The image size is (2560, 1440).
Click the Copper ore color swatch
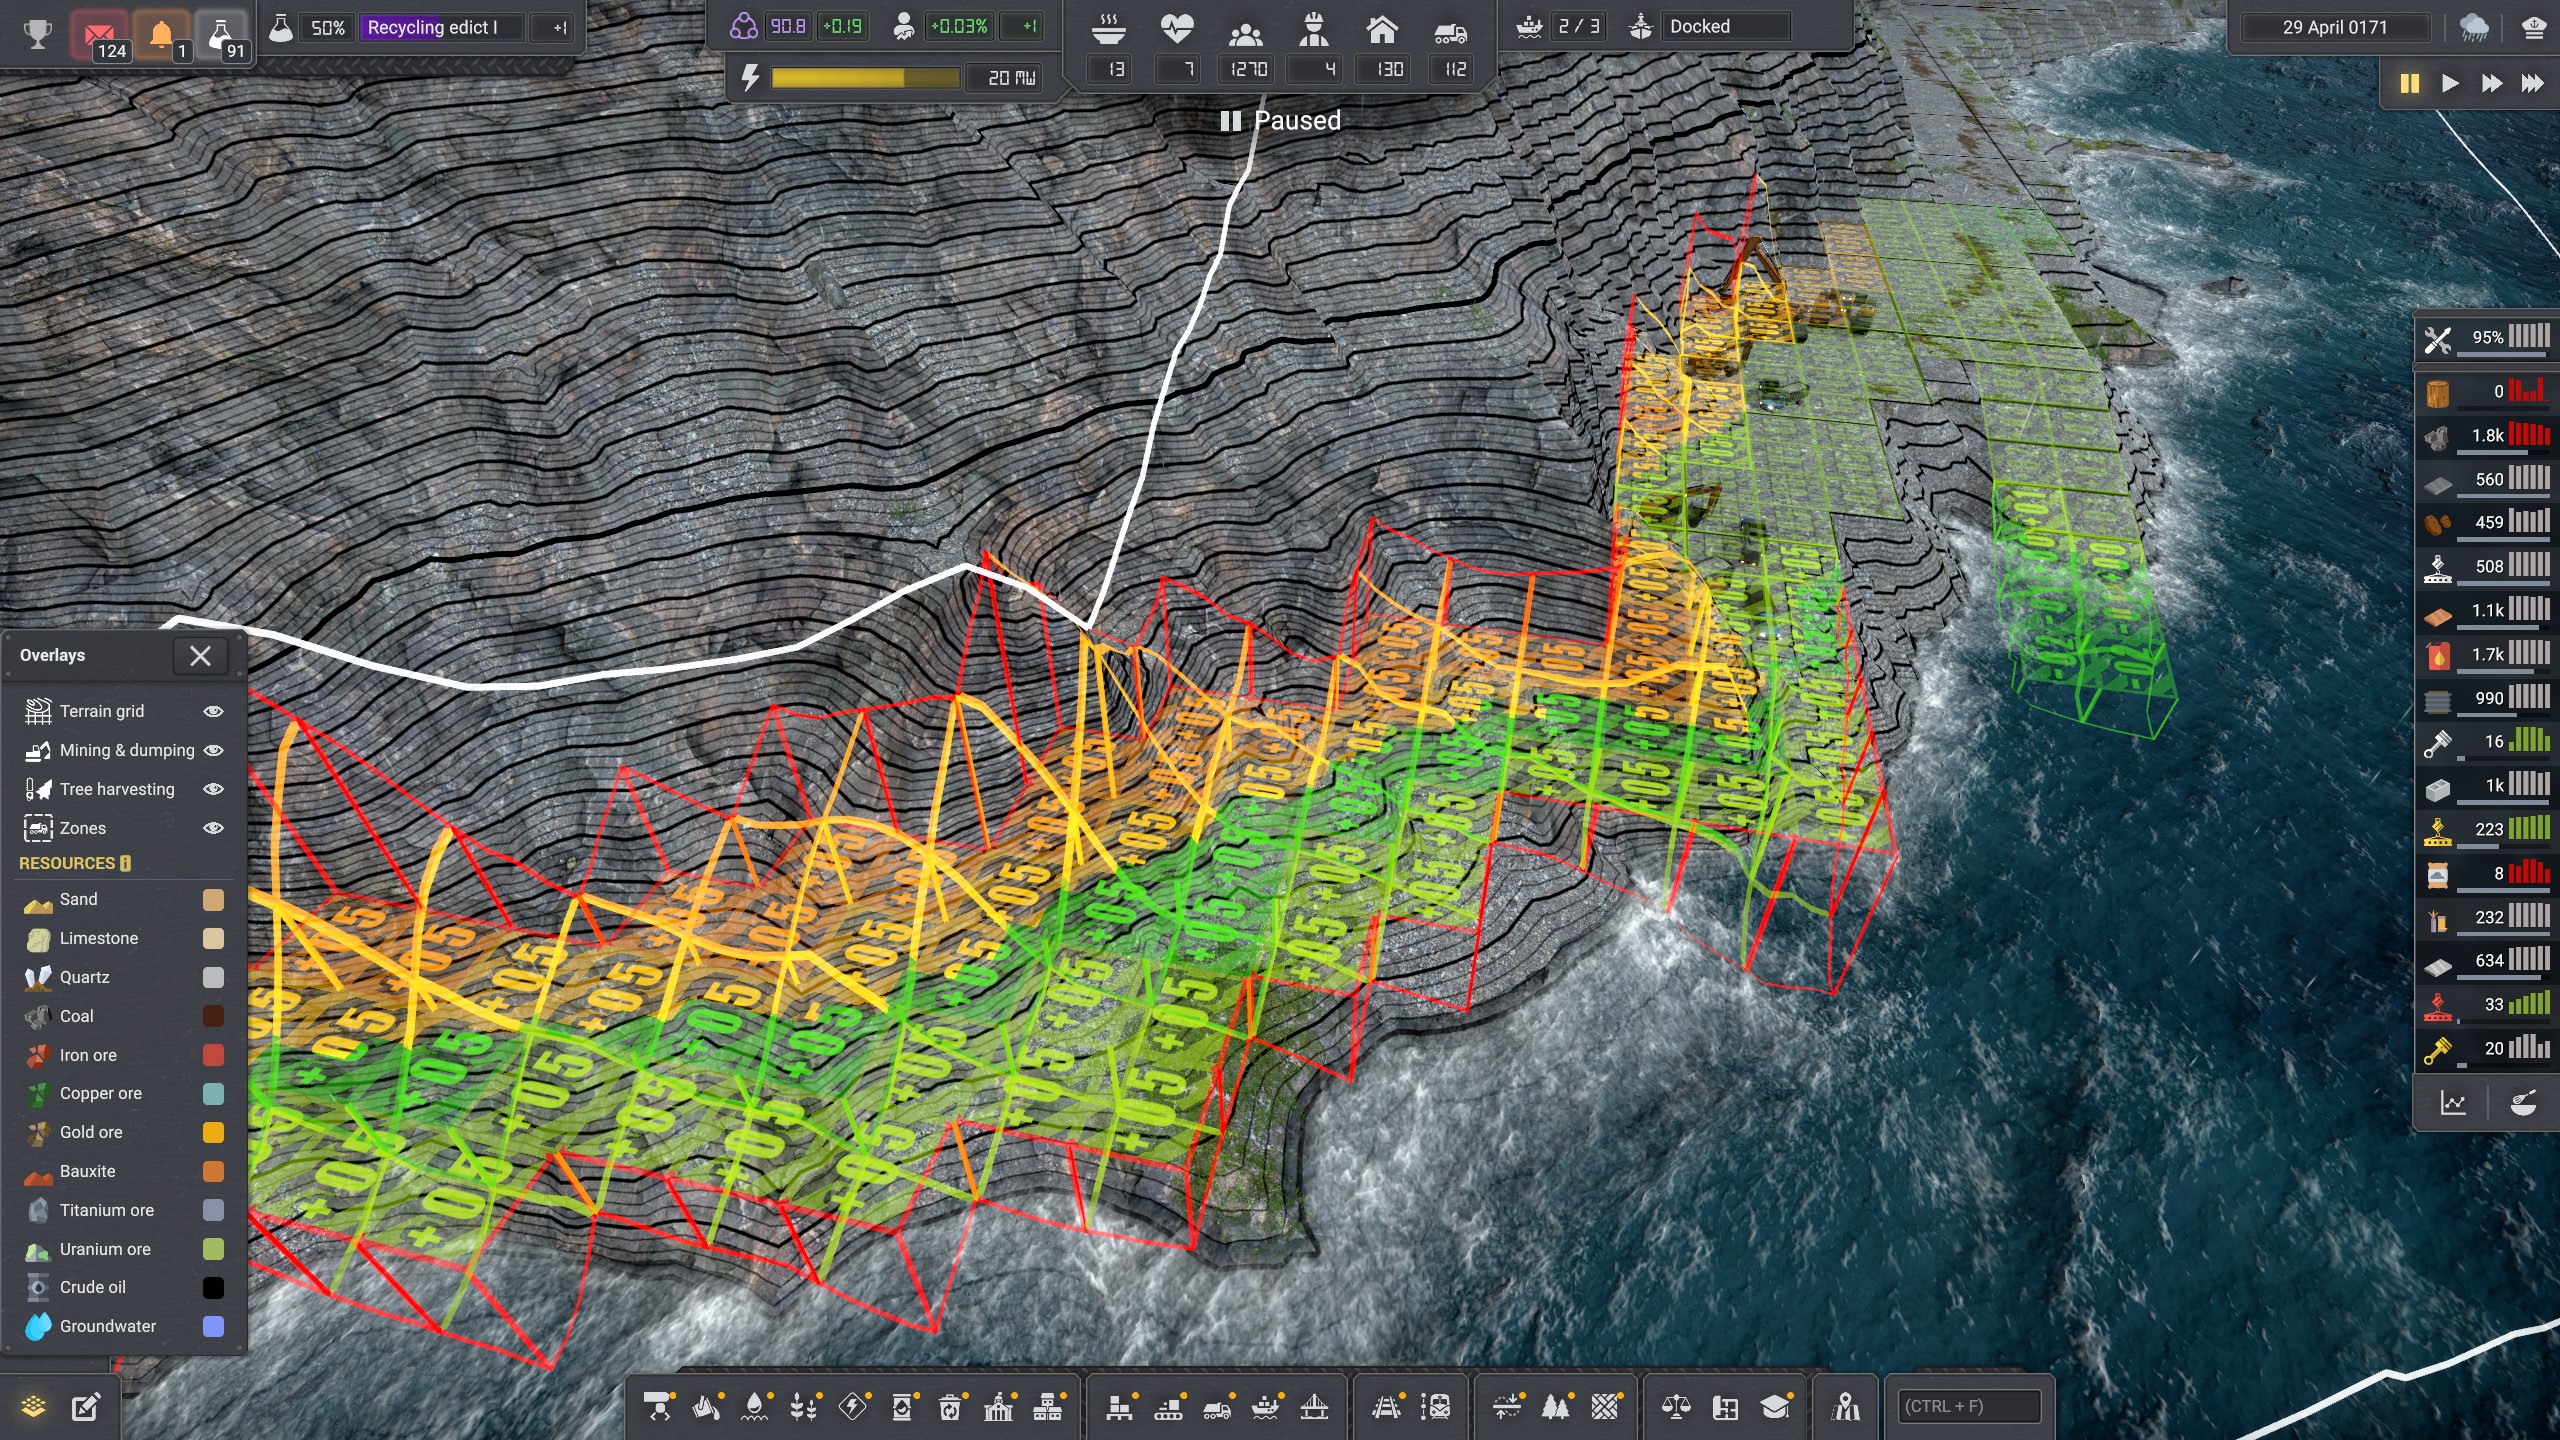coord(213,1094)
